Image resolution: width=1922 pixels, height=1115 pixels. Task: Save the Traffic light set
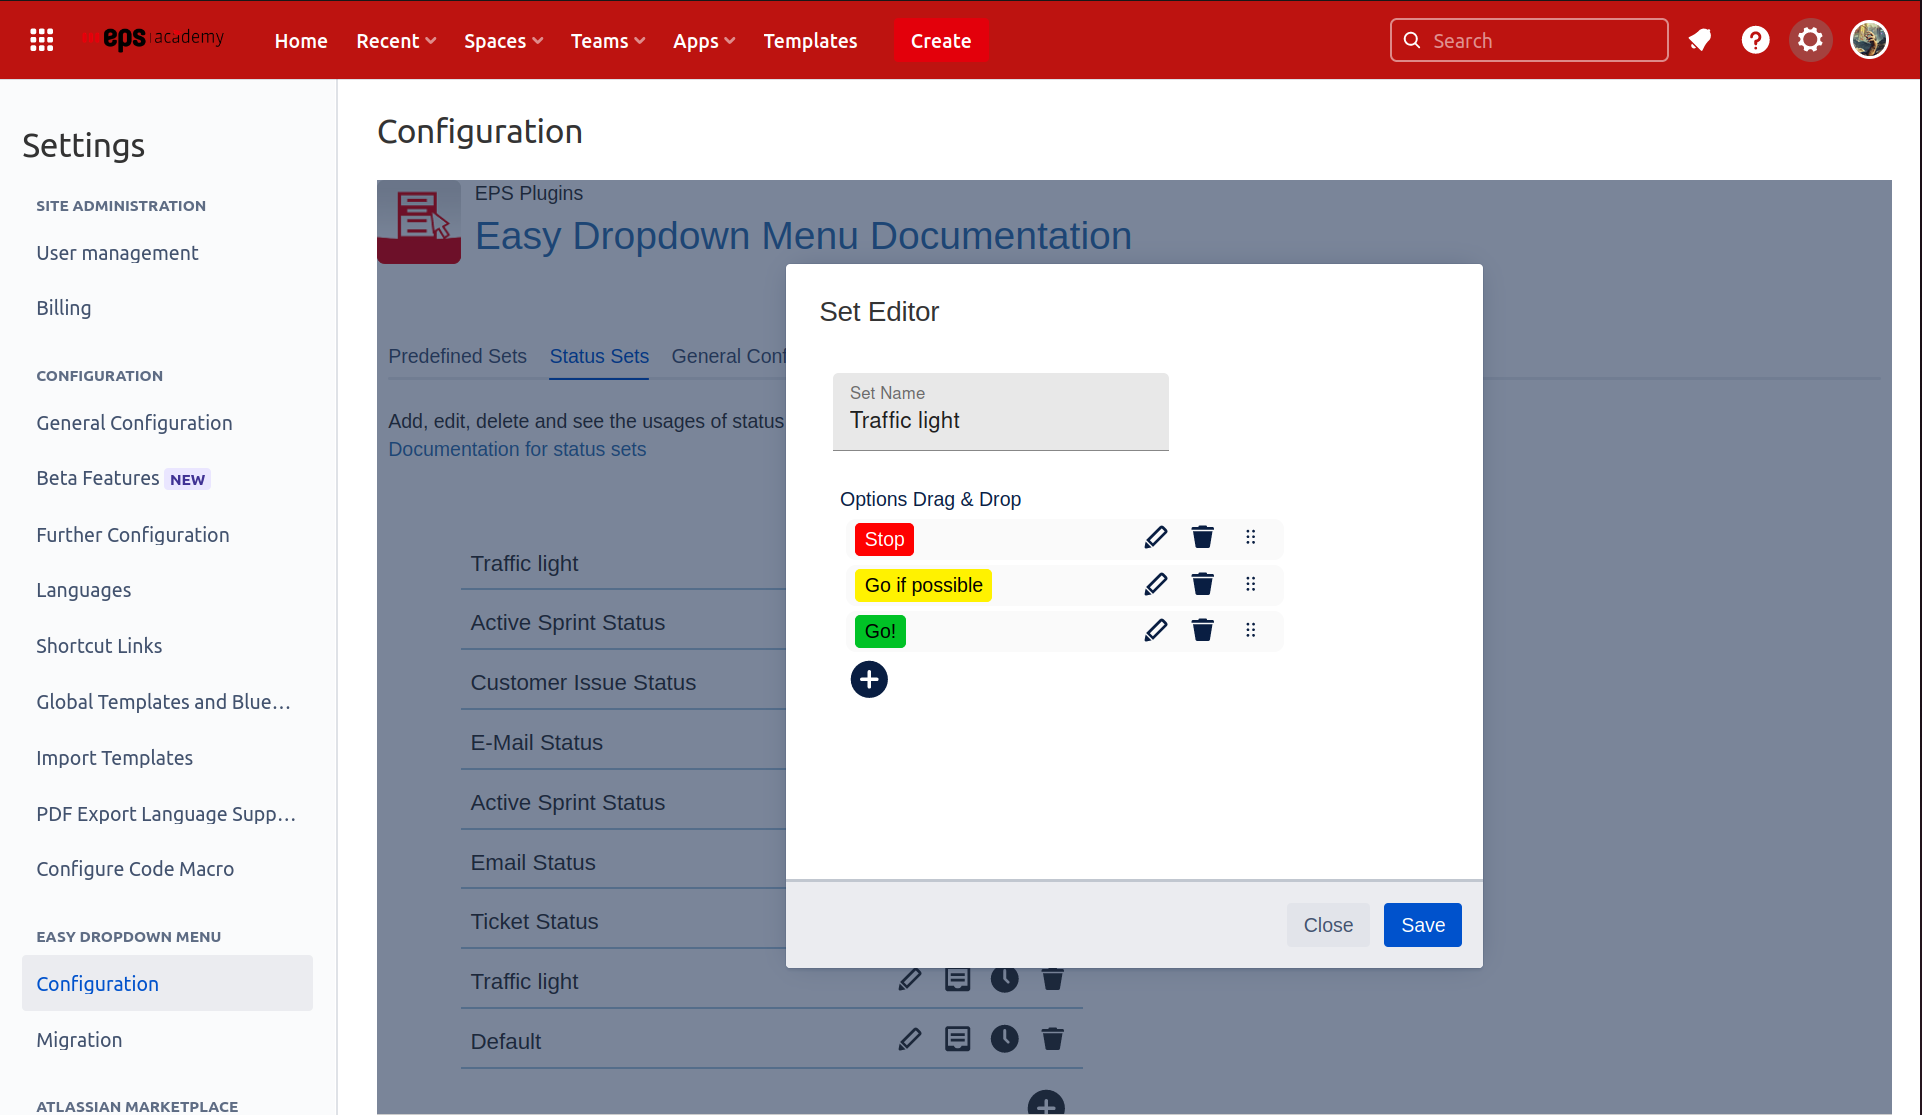(x=1422, y=925)
